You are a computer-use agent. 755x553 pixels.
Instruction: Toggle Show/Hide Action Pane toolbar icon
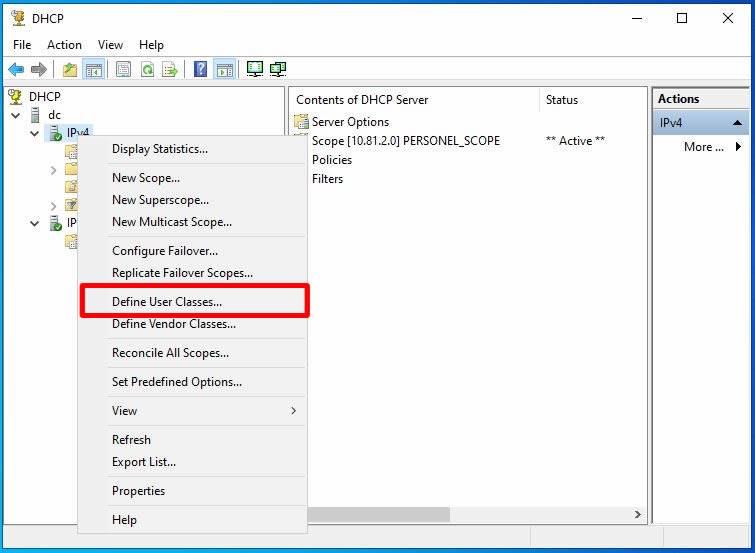coord(224,70)
